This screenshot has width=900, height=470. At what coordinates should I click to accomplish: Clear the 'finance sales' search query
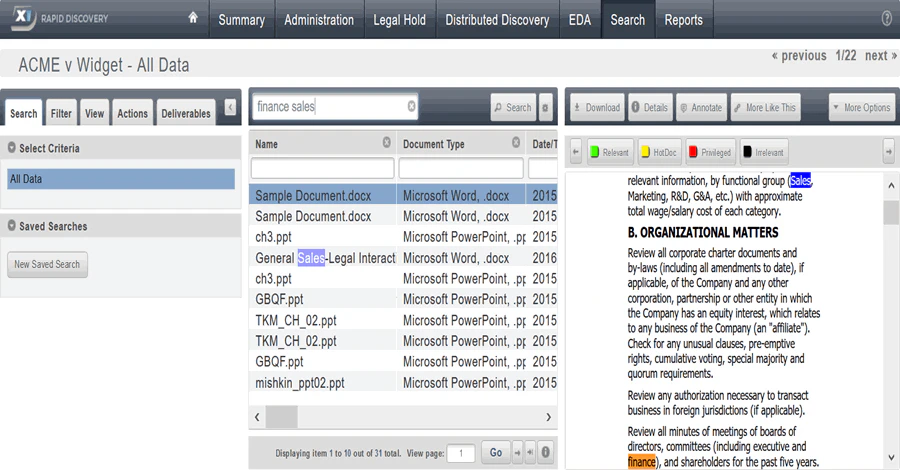click(x=412, y=106)
